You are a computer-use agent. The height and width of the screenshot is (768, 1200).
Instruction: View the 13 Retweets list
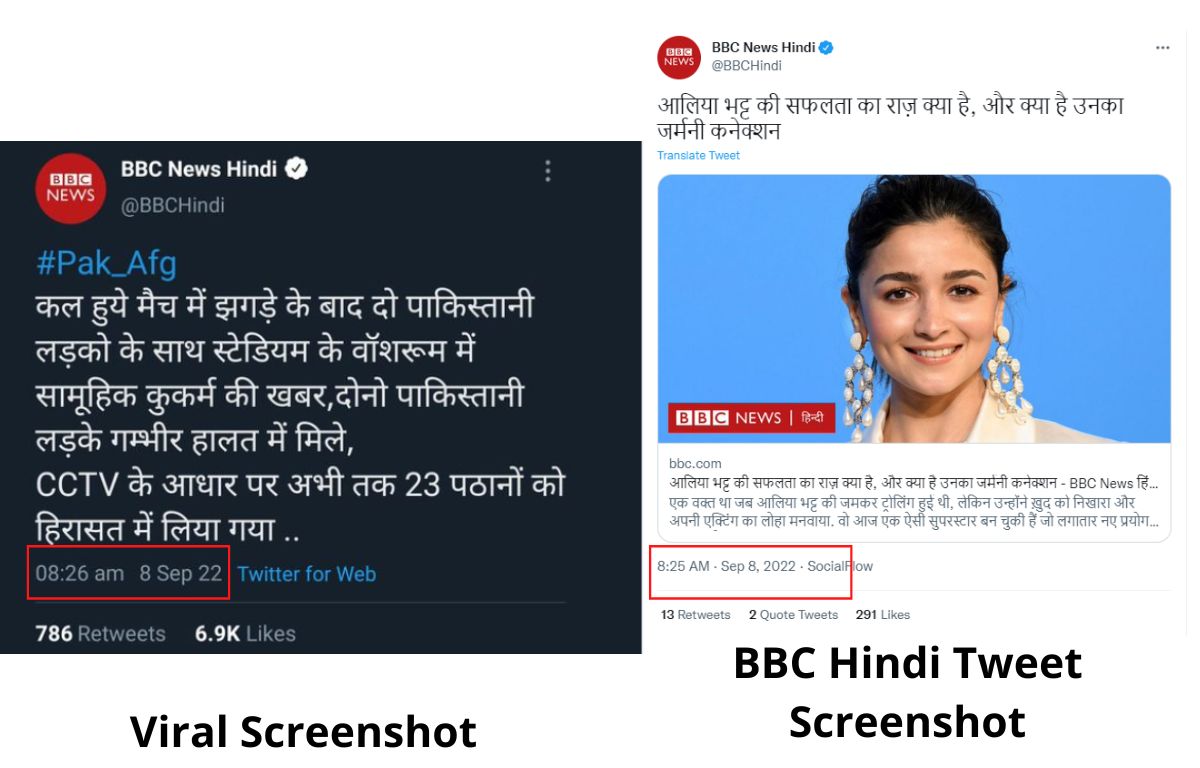(695, 615)
